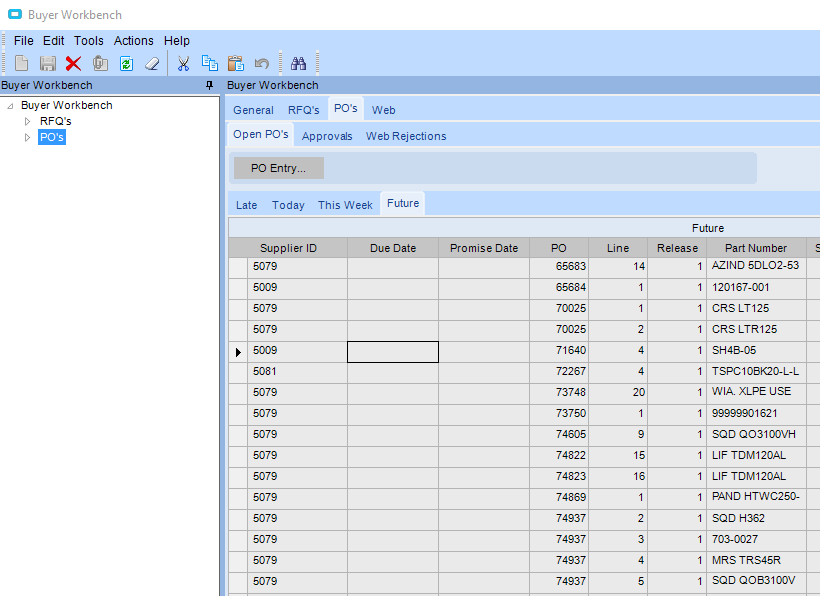Image resolution: width=820 pixels, height=596 pixels.
Task: Click part number 120167-001
Action: 756,289
